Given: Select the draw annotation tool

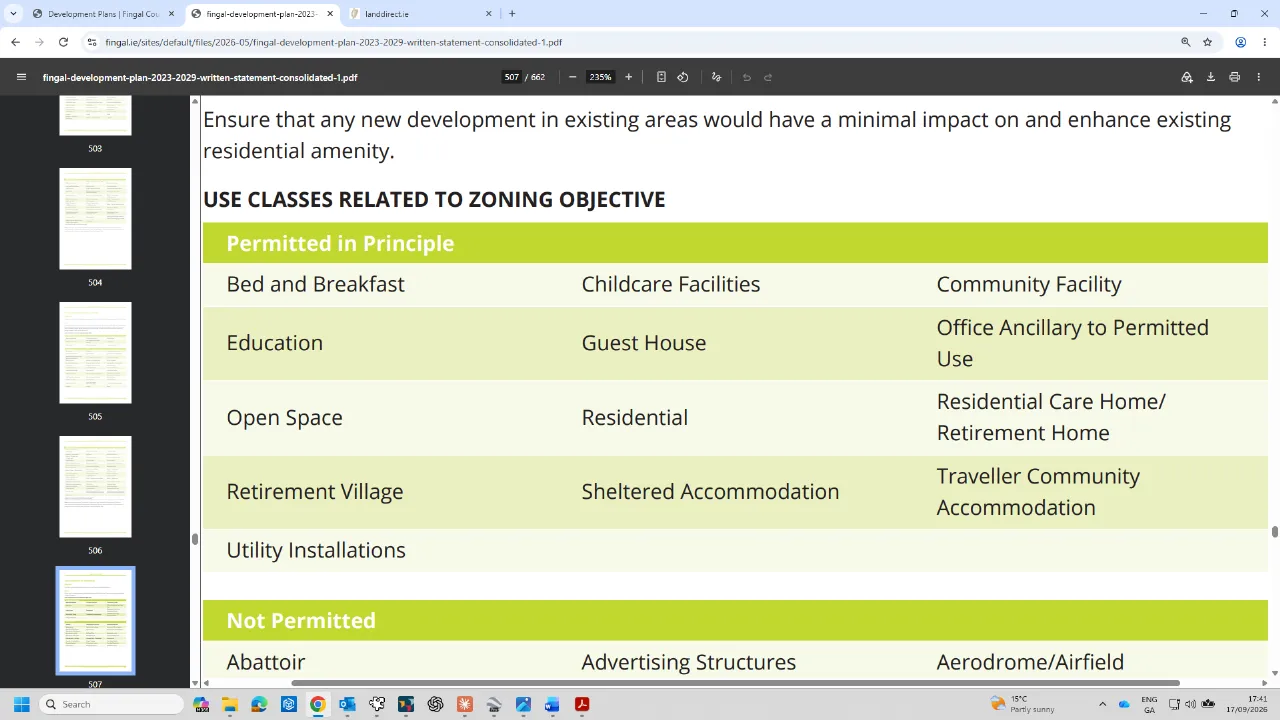Looking at the screenshot, I should click(716, 77).
